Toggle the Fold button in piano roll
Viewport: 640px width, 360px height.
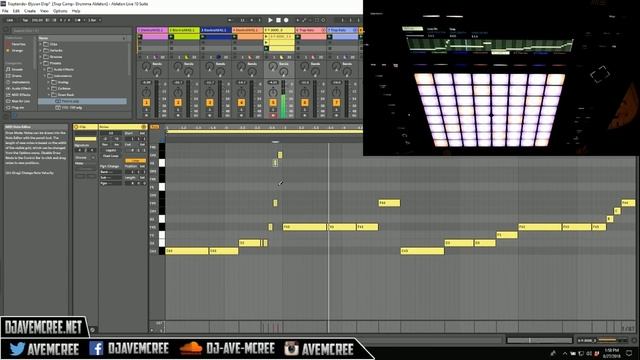155,127
